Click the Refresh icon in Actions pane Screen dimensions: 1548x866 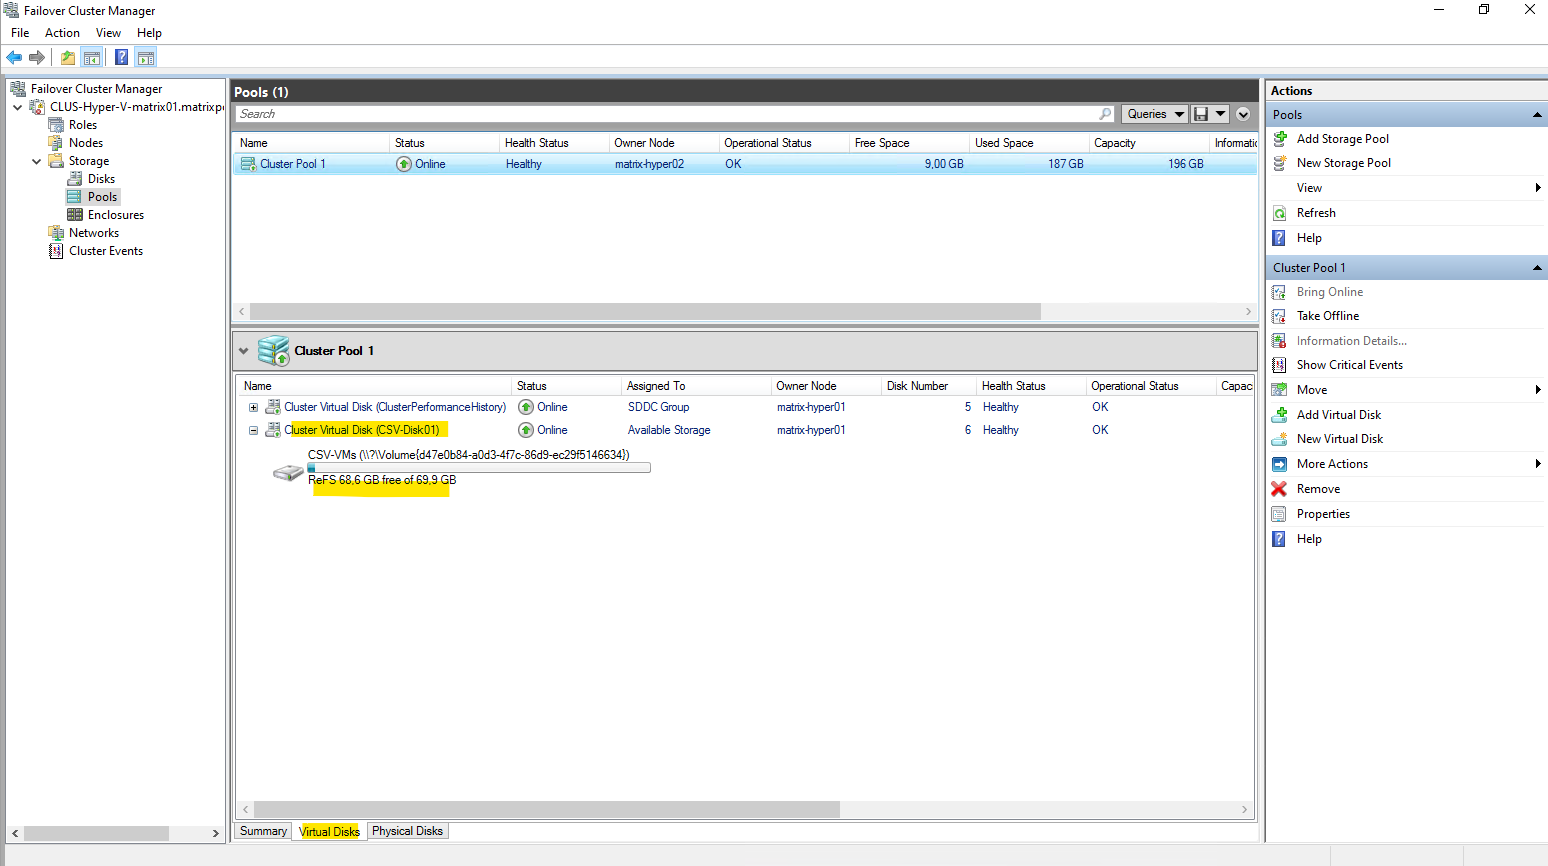[x=1279, y=213]
